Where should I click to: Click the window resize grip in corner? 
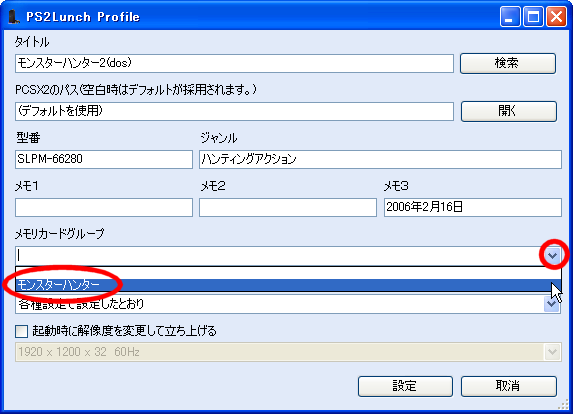pyautogui.click(x=564, y=404)
